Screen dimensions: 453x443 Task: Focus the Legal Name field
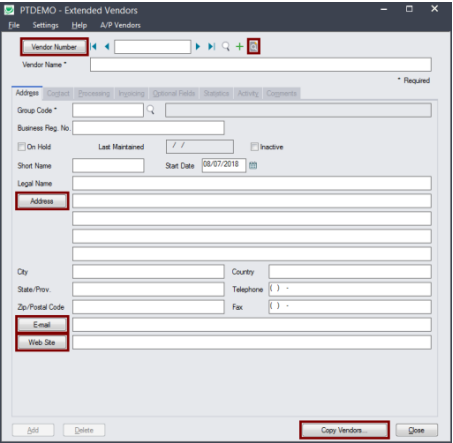click(252, 183)
